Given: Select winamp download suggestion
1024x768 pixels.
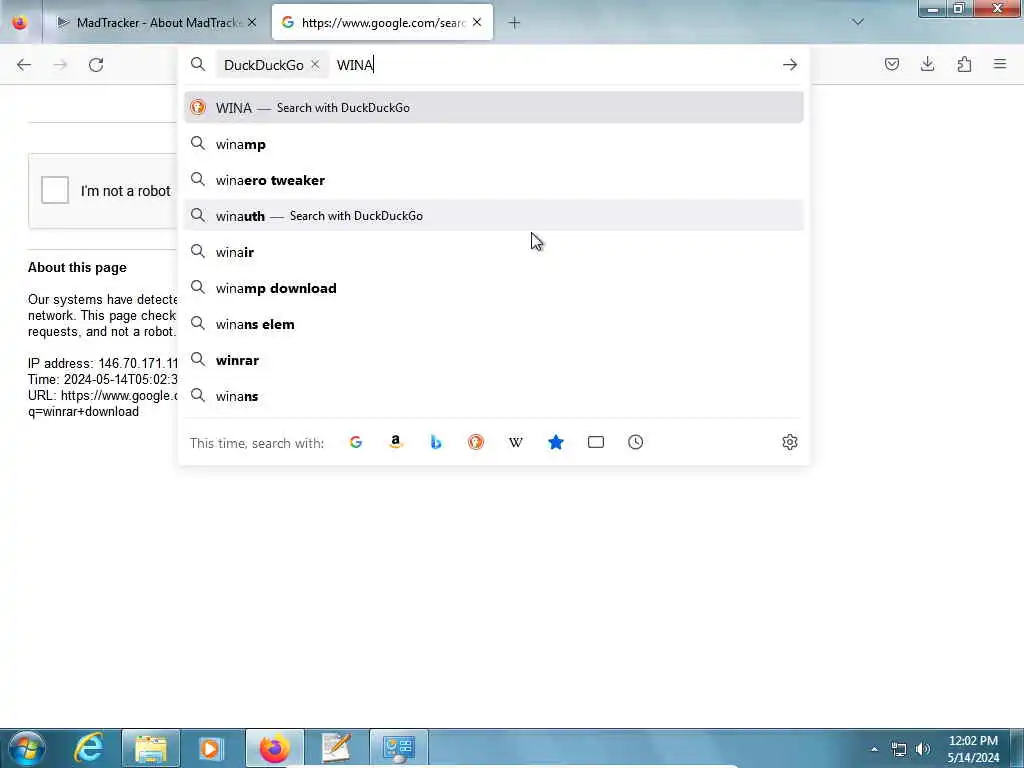Looking at the screenshot, I should (493, 288).
